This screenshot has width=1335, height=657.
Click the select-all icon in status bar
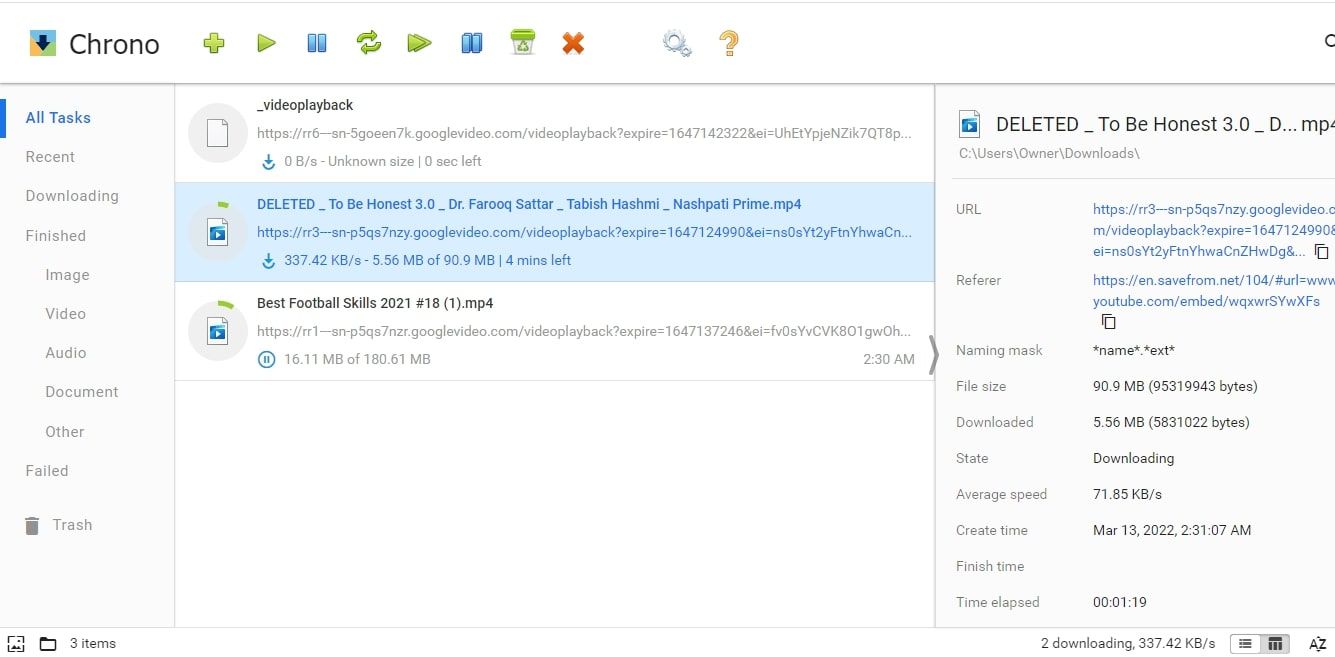tap(15, 643)
